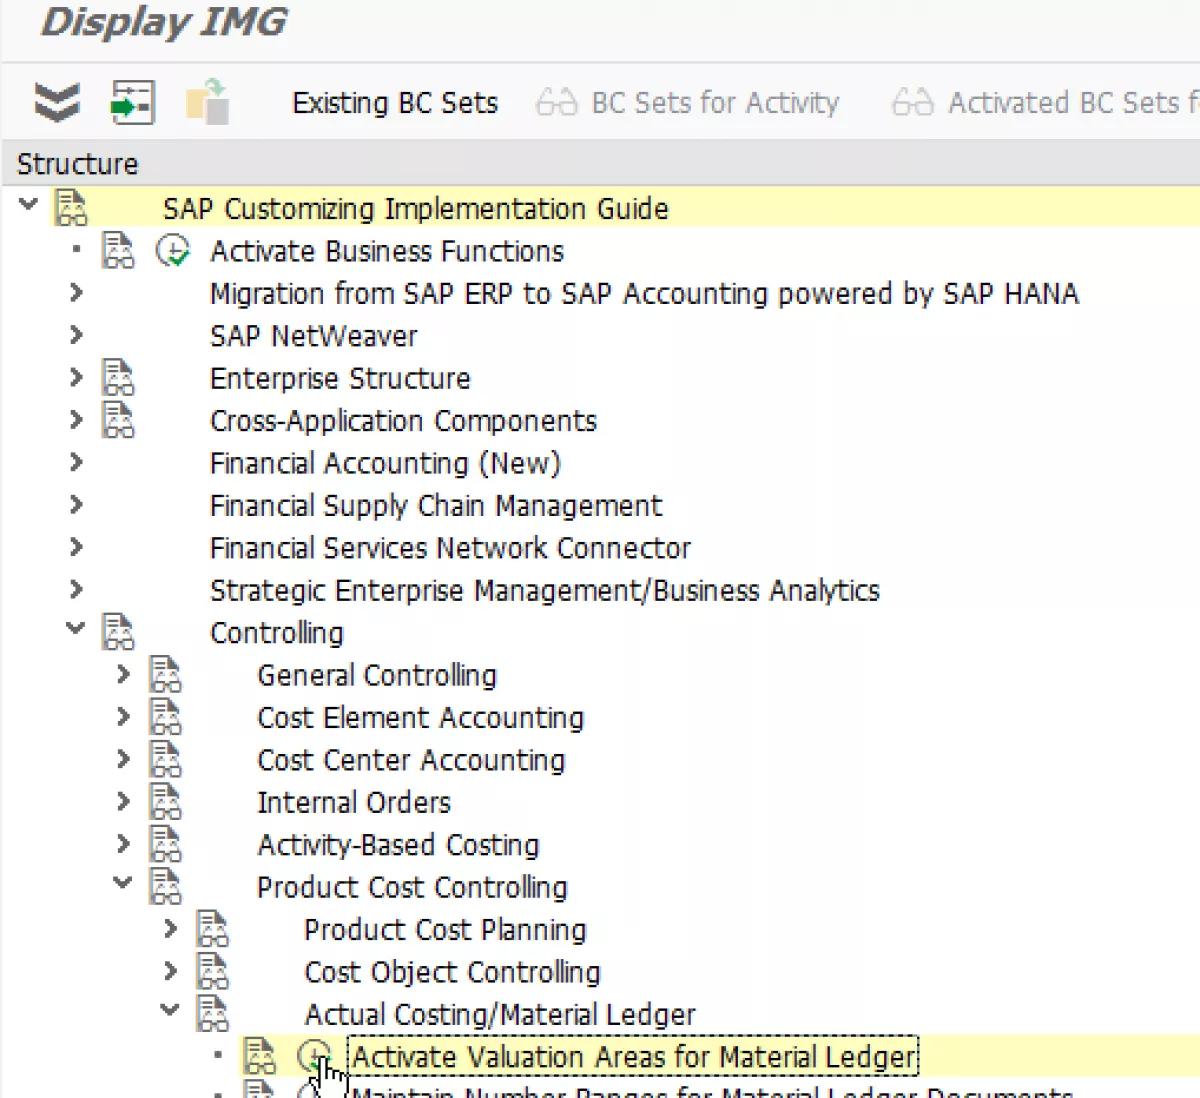Image resolution: width=1200 pixels, height=1098 pixels.
Task: Expand the Cost Object Controlling node
Action: 170,970
